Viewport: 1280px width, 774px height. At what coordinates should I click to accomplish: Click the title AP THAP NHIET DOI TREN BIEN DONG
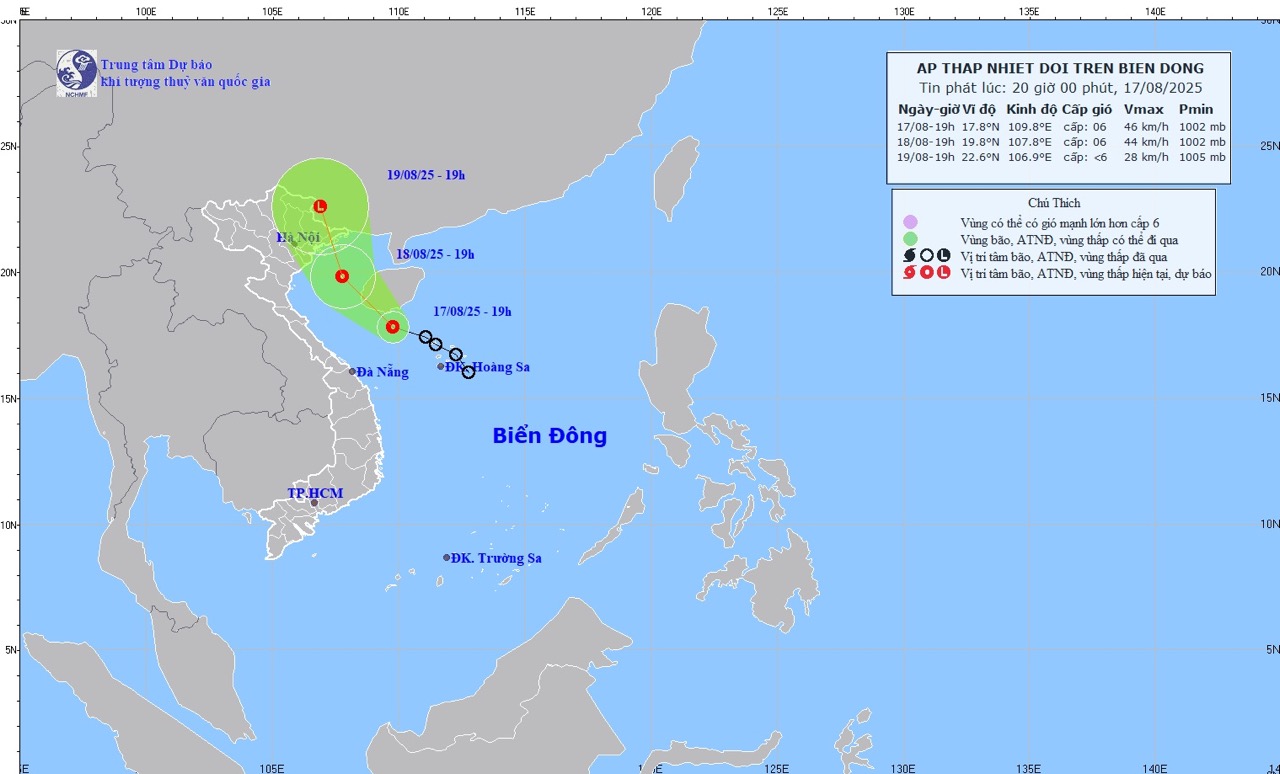pyautogui.click(x=1060, y=69)
